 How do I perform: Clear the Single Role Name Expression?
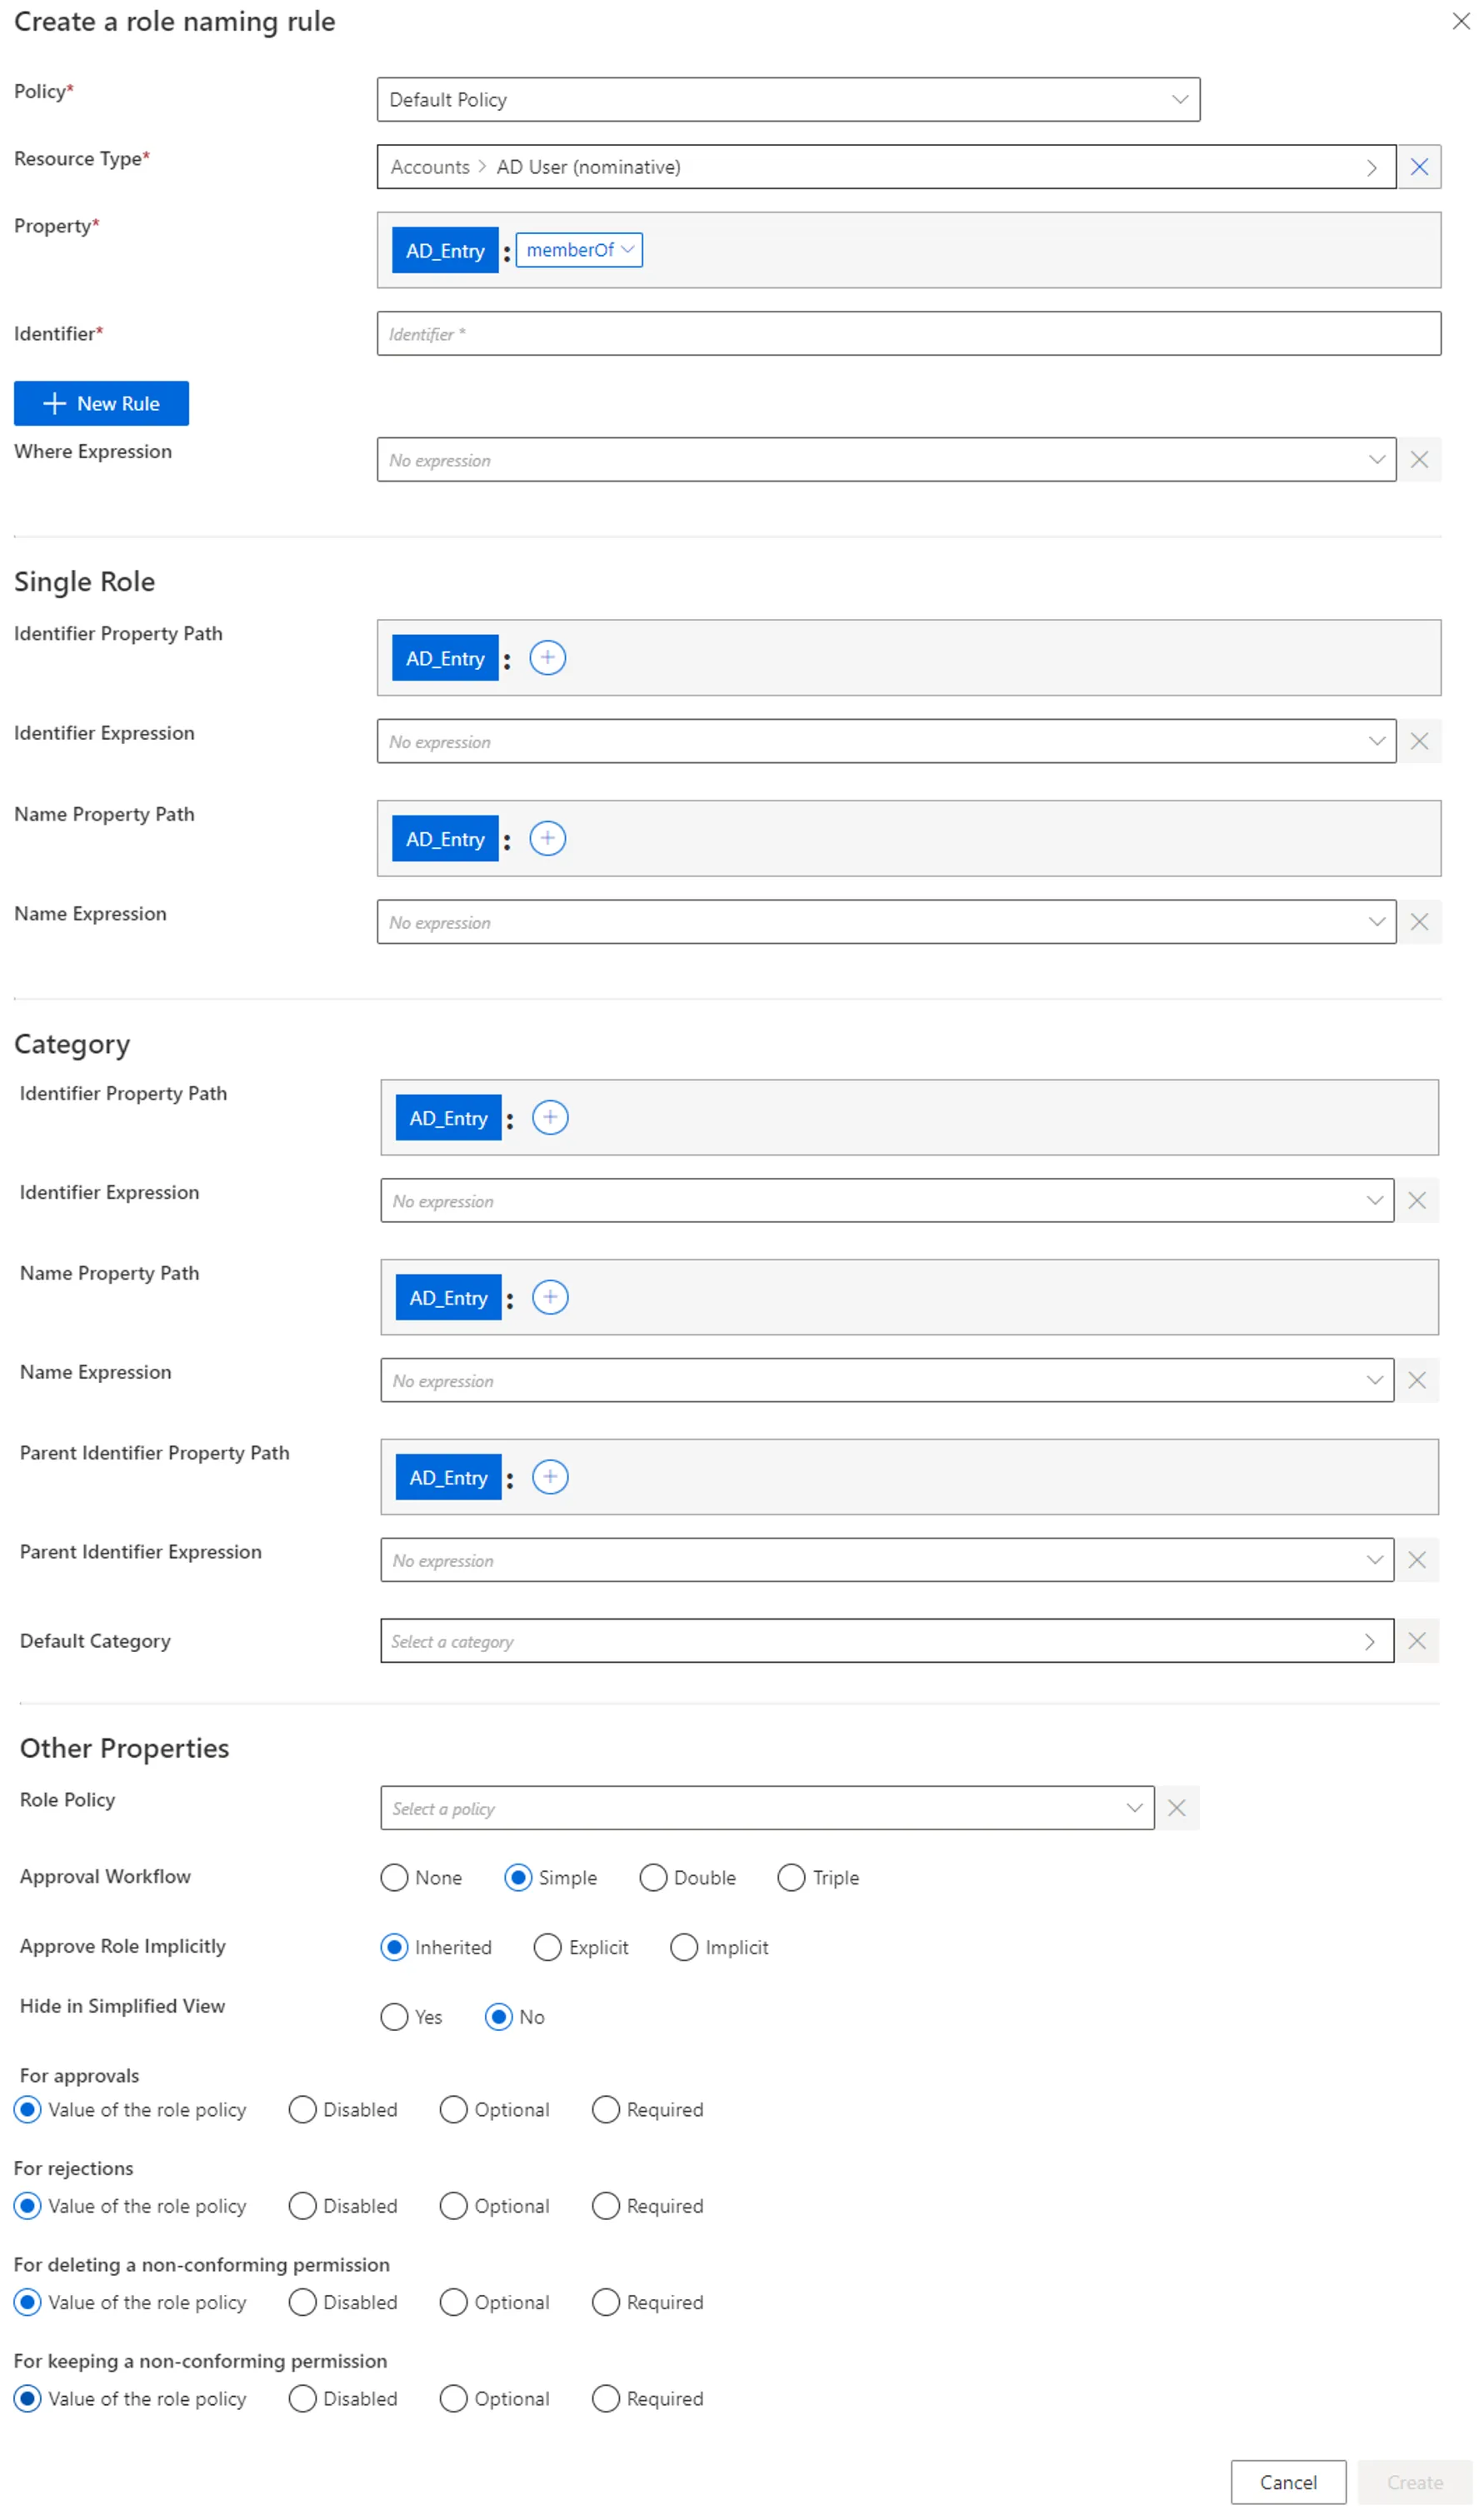[1418, 922]
